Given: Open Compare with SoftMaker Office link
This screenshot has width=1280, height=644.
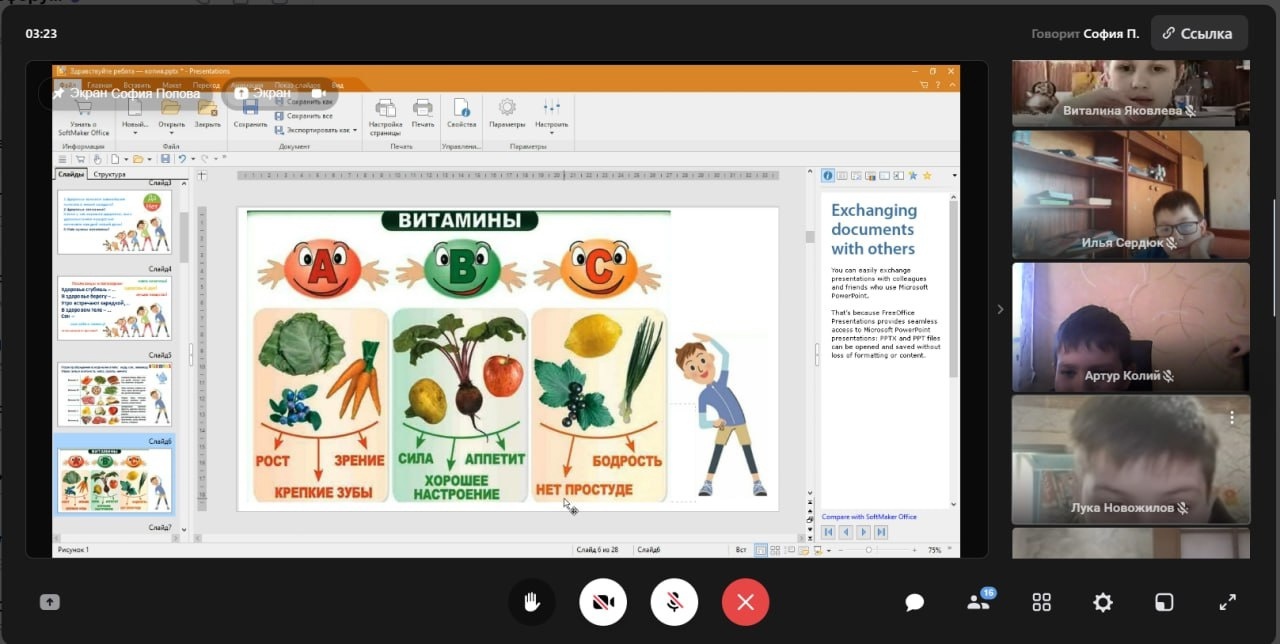Looking at the screenshot, I should 869,517.
